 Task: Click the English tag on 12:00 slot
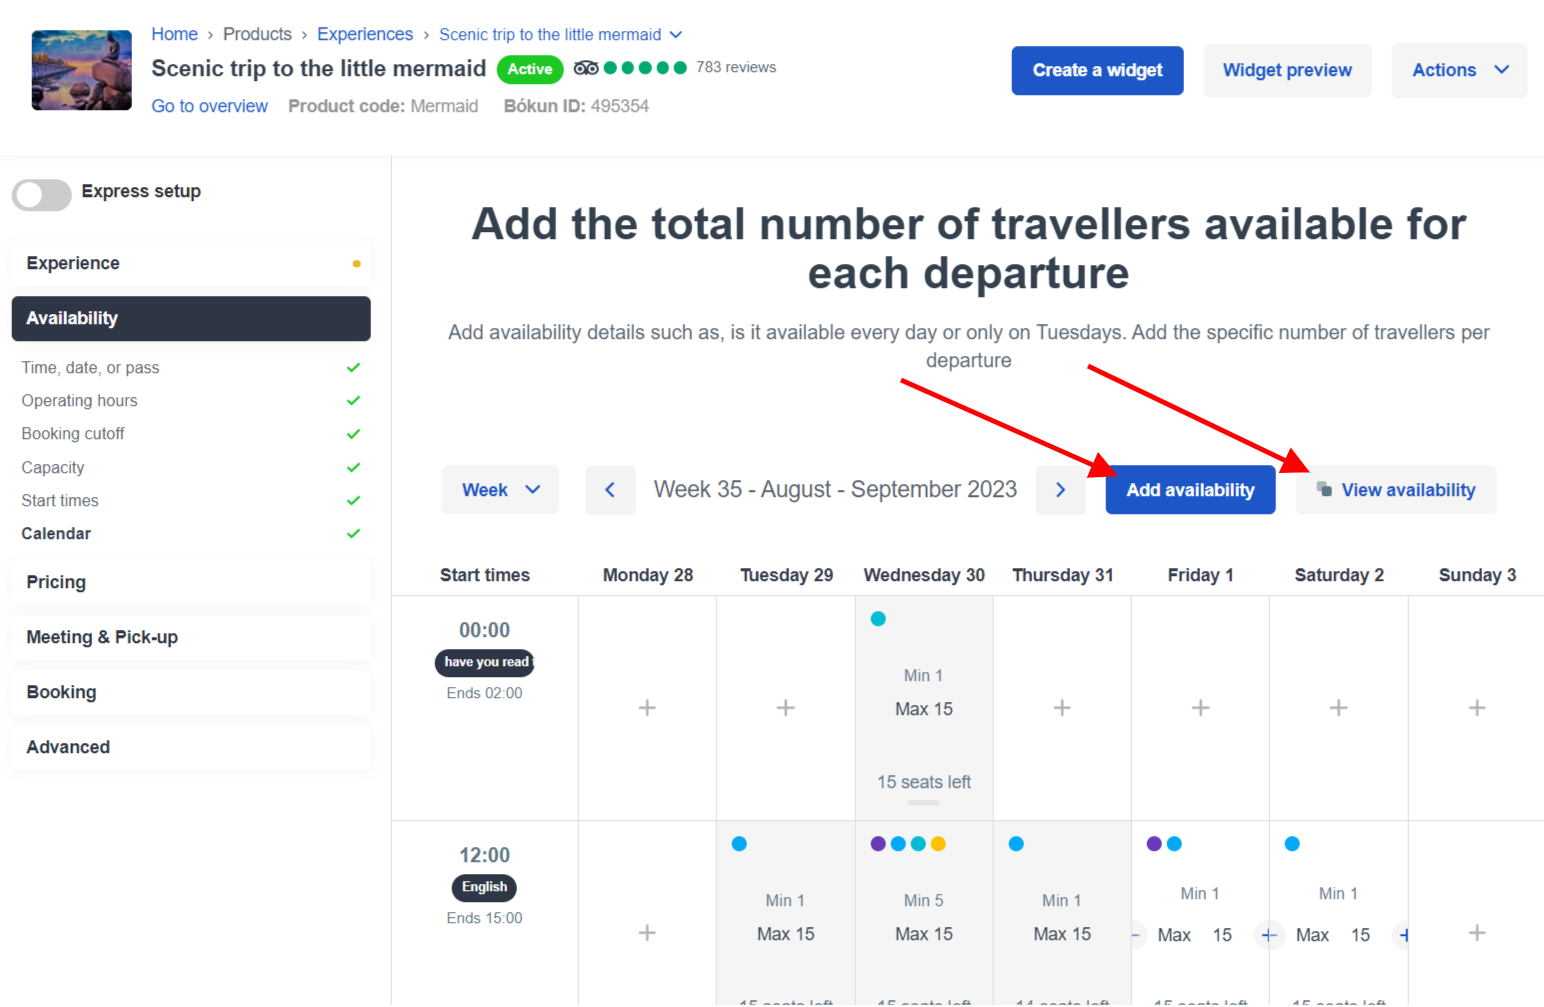click(x=484, y=887)
